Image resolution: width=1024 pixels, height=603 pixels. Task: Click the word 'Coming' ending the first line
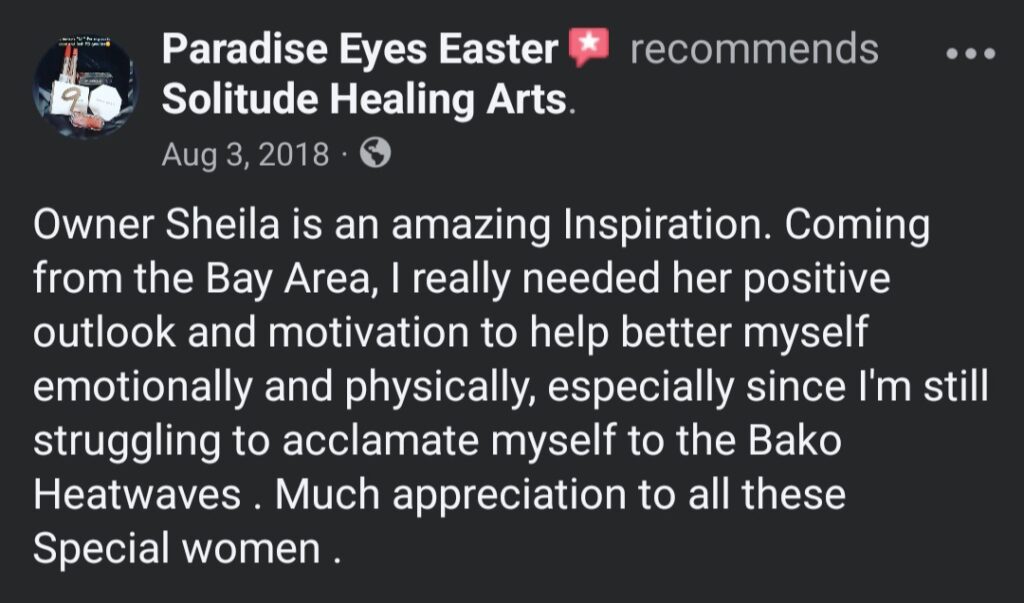coord(857,226)
